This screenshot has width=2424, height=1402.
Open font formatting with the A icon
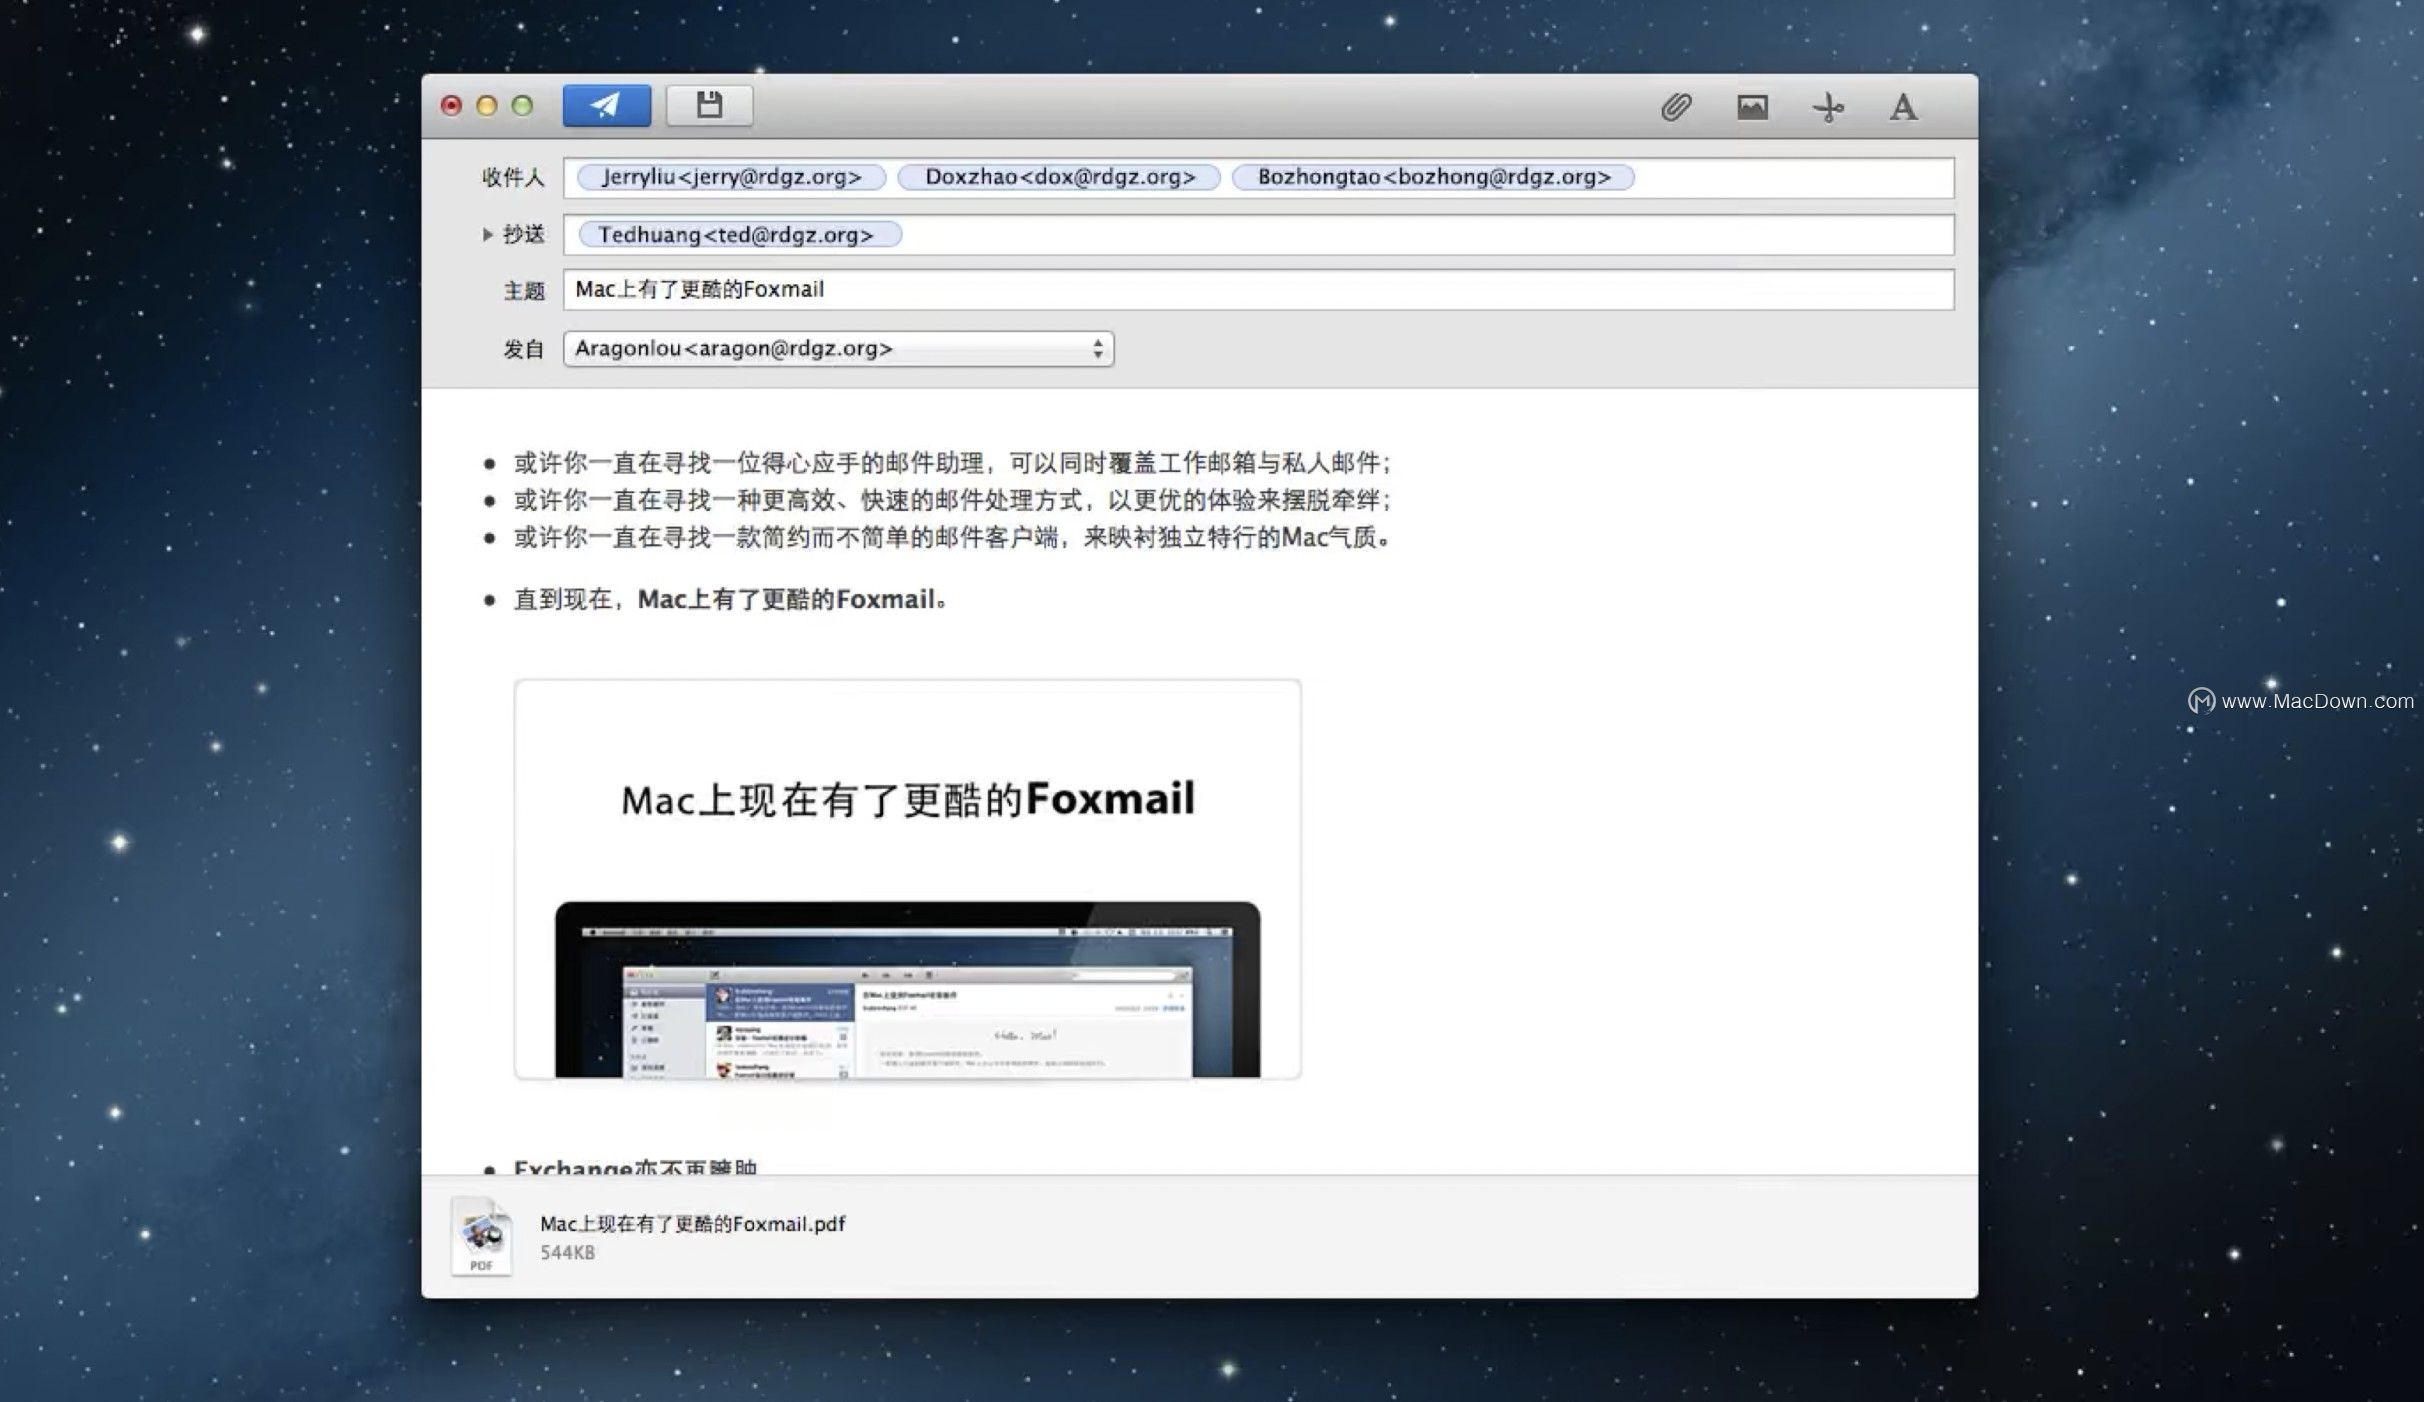point(1903,106)
